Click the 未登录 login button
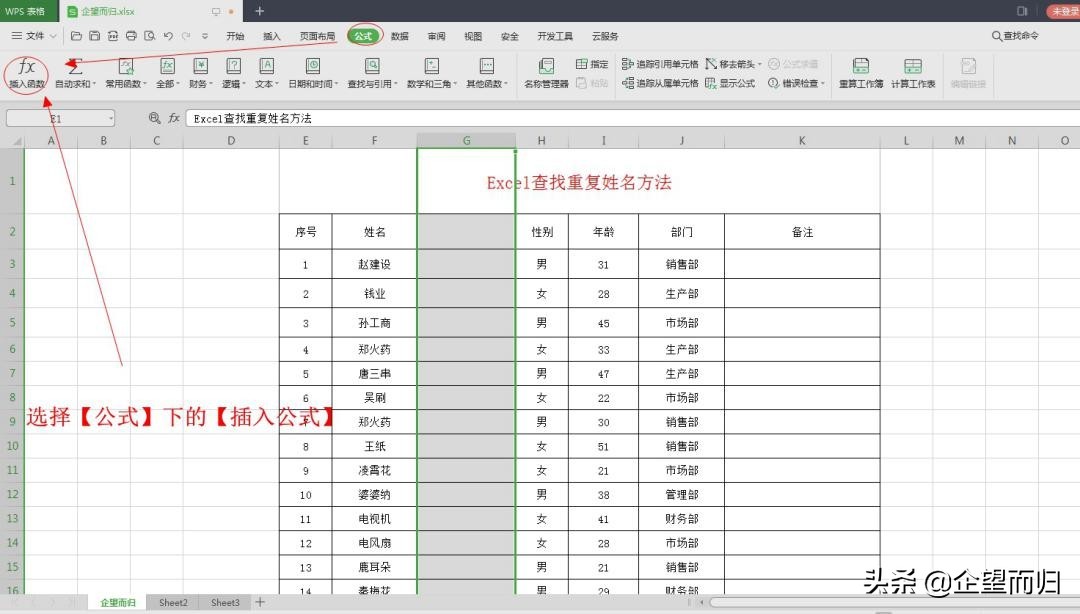1080x614 pixels. [x=1064, y=11]
